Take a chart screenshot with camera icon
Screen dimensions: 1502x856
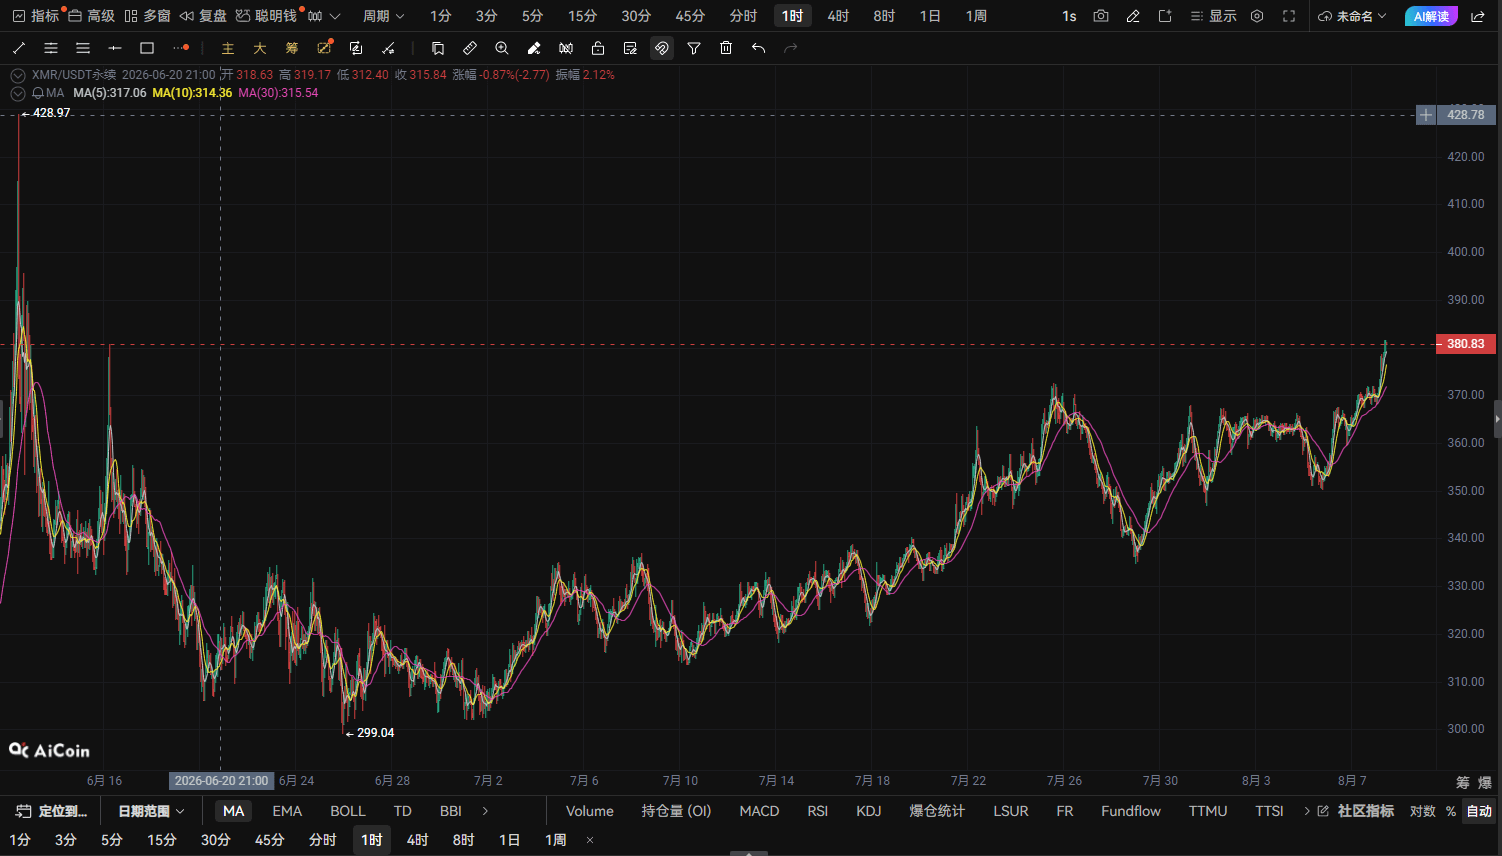pyautogui.click(x=1101, y=16)
